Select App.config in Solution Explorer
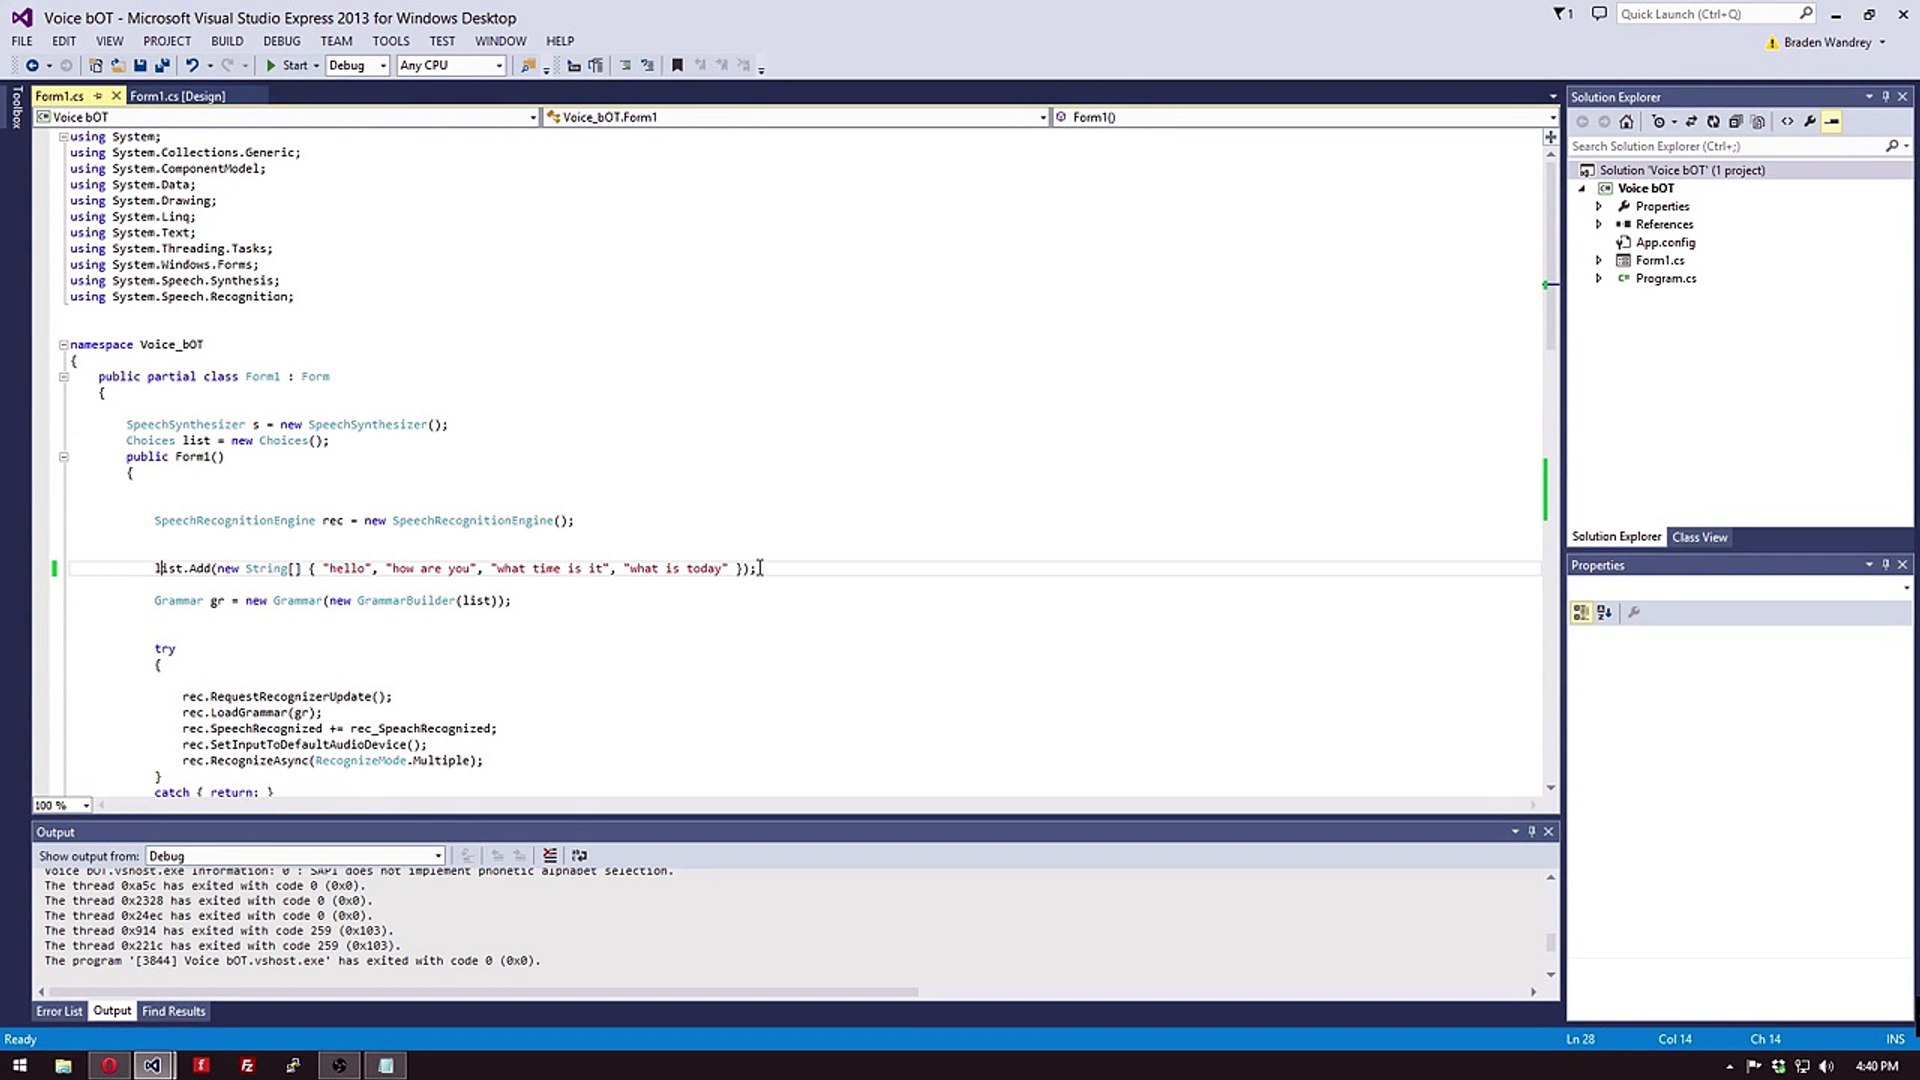Viewport: 1920px width, 1080px height. (1665, 242)
